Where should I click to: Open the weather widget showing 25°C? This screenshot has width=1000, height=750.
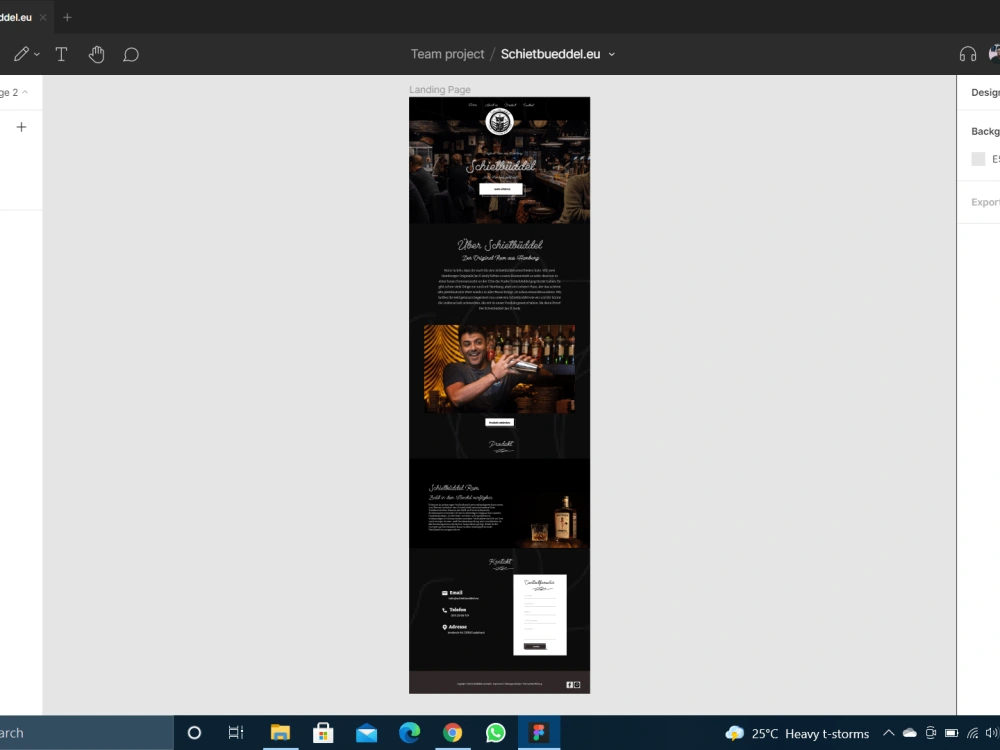tap(797, 733)
